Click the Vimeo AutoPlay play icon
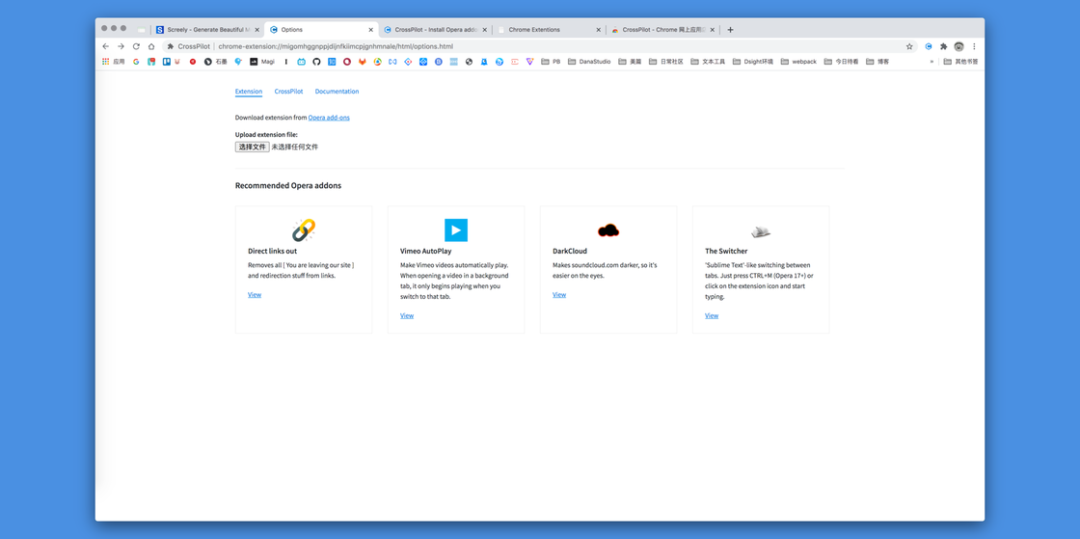Image resolution: width=1080 pixels, height=539 pixels. (x=456, y=230)
